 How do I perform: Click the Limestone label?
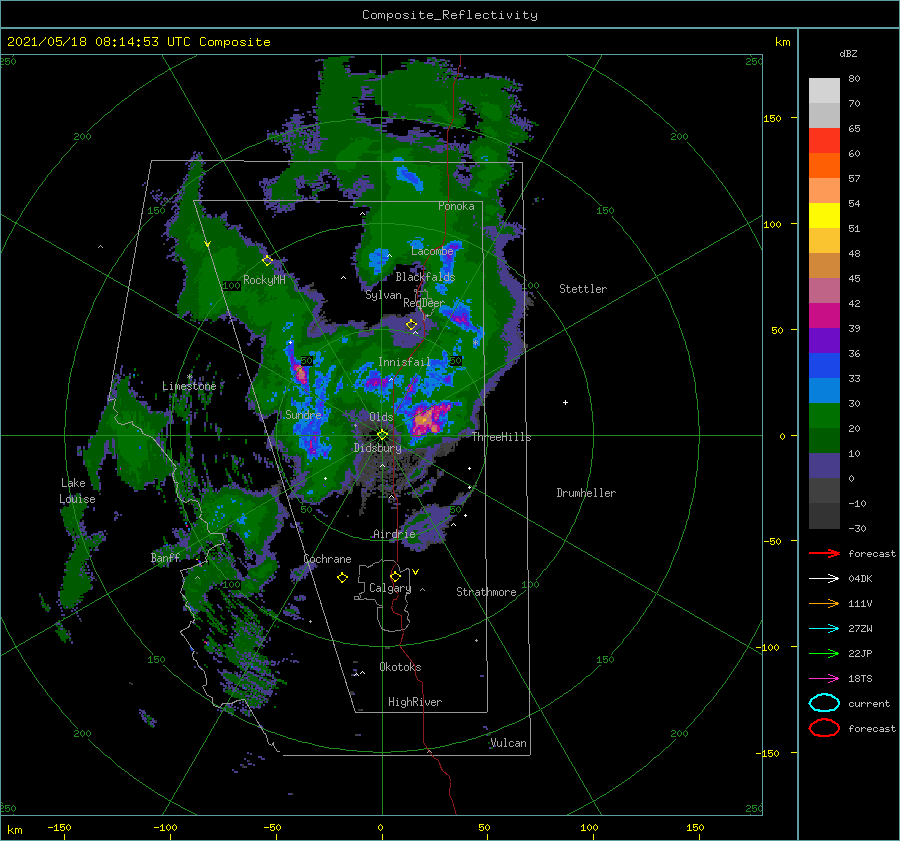(189, 386)
